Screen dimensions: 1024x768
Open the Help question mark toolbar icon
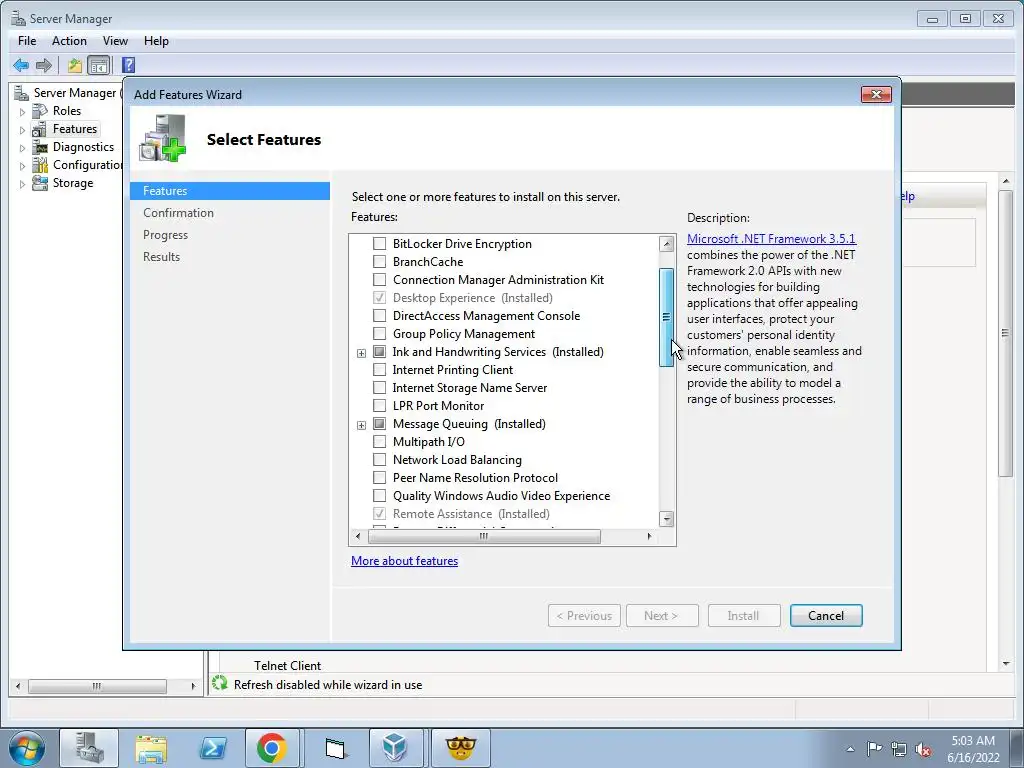pos(129,65)
